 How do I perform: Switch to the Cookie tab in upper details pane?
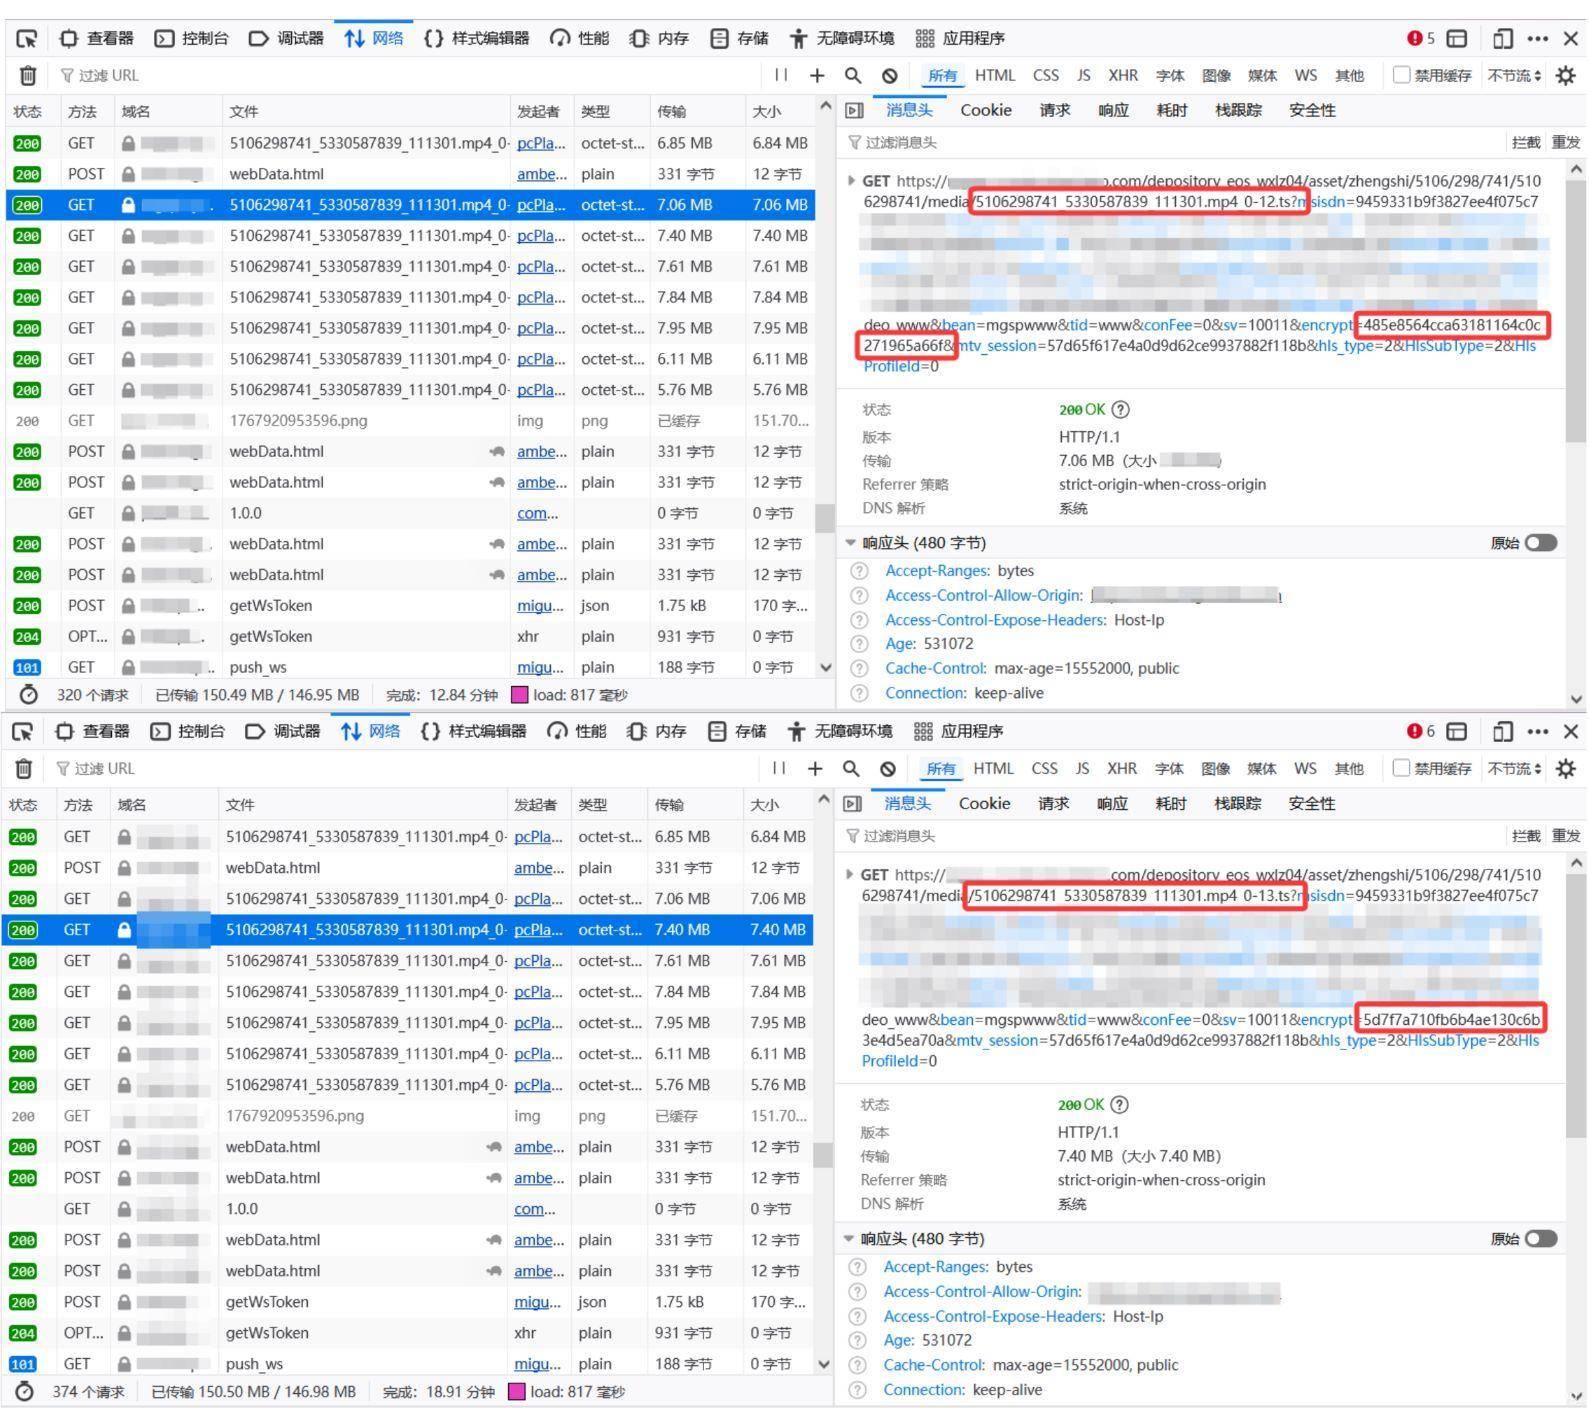coord(985,110)
